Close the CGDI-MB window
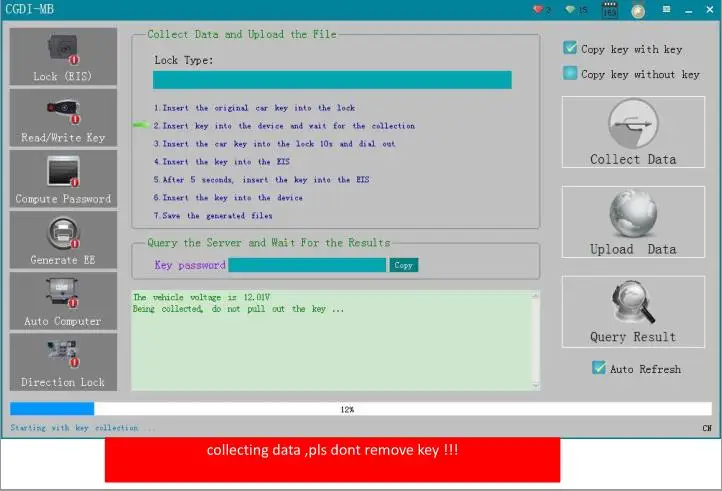This screenshot has height=491, width=722. point(710,9)
